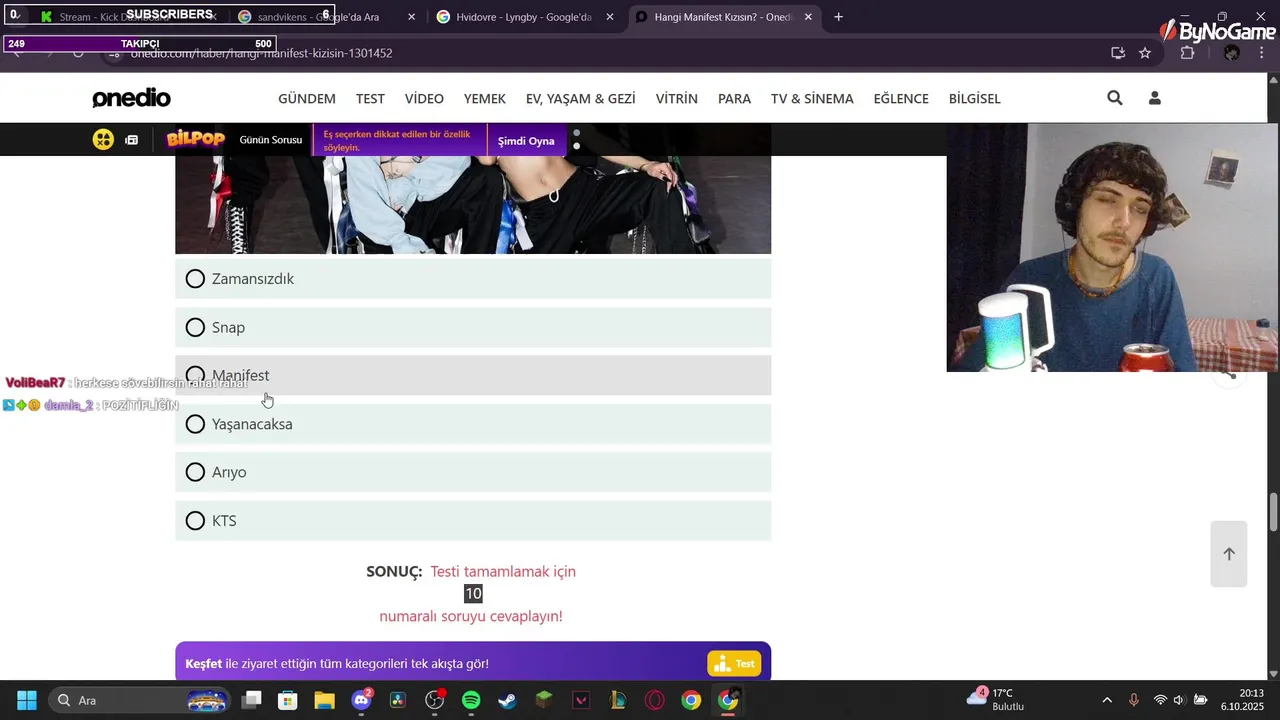This screenshot has width=1280, height=720.
Task: Open Microsoft Store from taskbar
Action: (288, 700)
